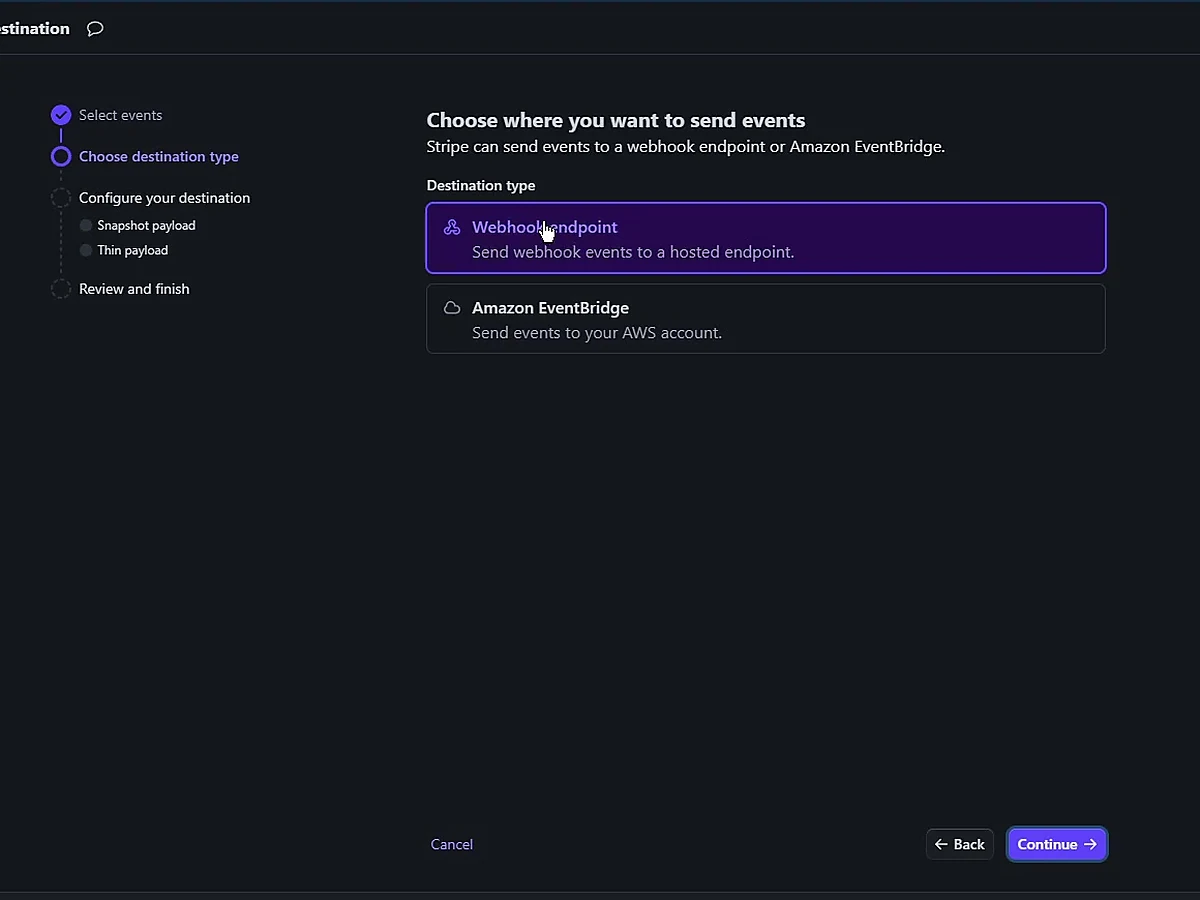The height and width of the screenshot is (900, 1200).
Task: Go to the Select events step
Action: 120,115
